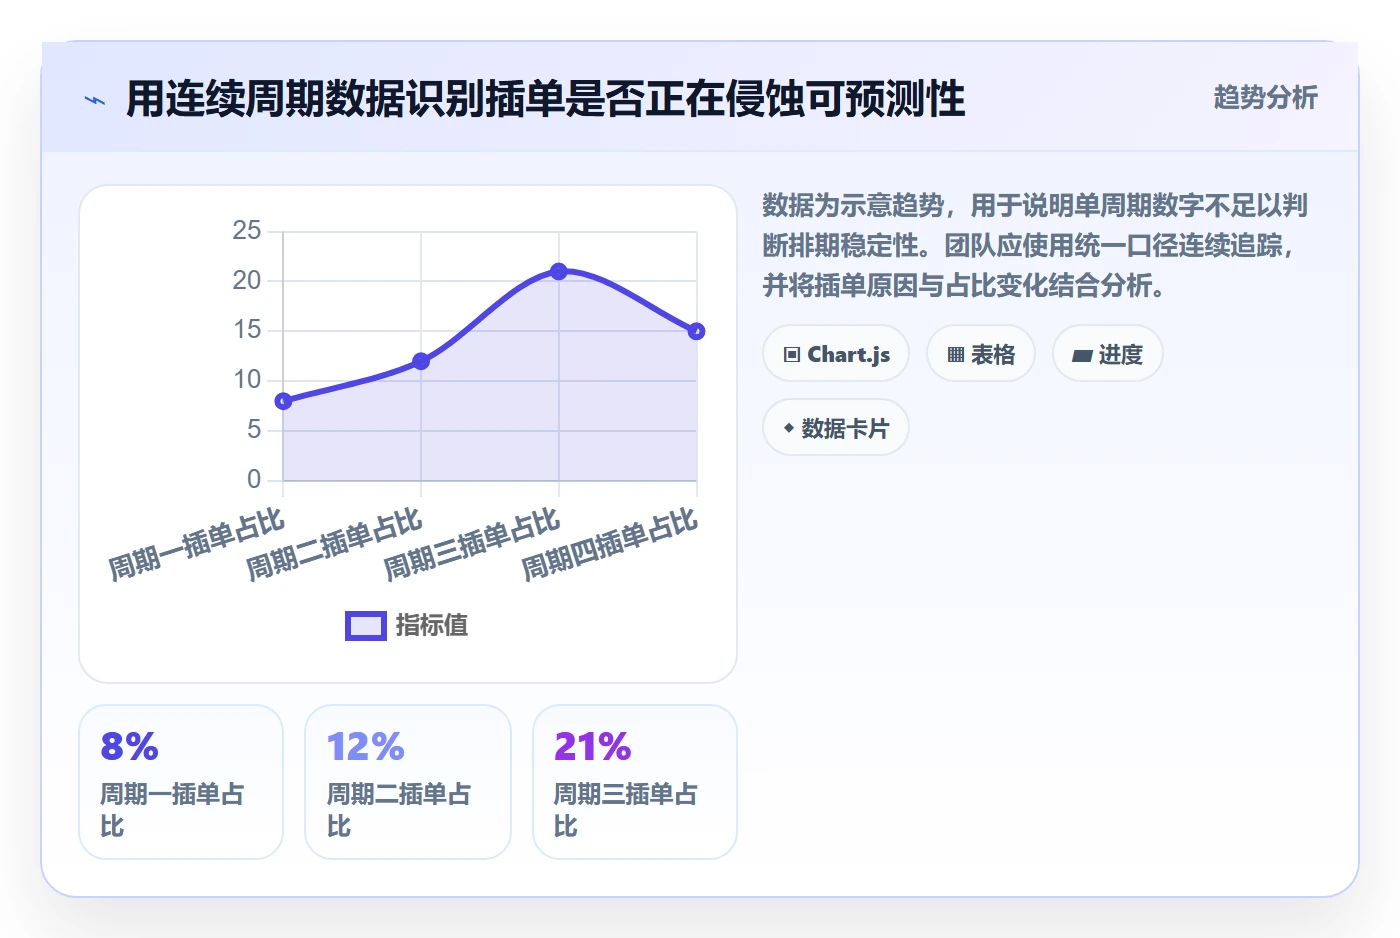Click the y-axis value 0
Viewport: 1400px width, 938px height.
(x=254, y=480)
